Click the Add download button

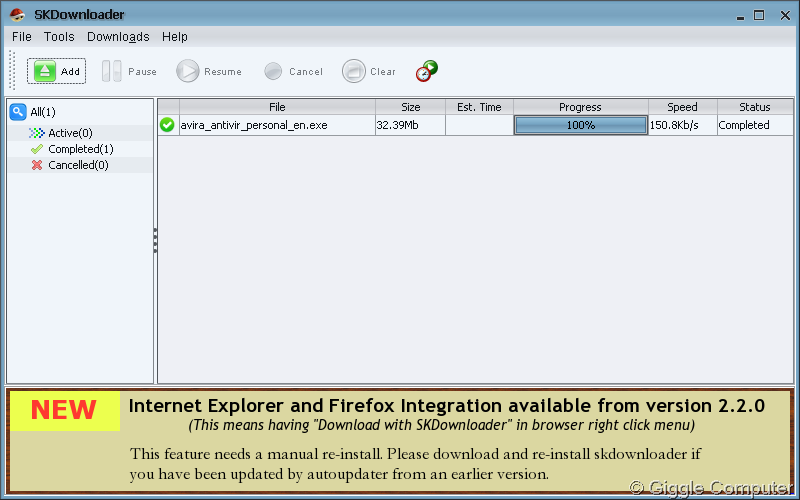tap(56, 71)
